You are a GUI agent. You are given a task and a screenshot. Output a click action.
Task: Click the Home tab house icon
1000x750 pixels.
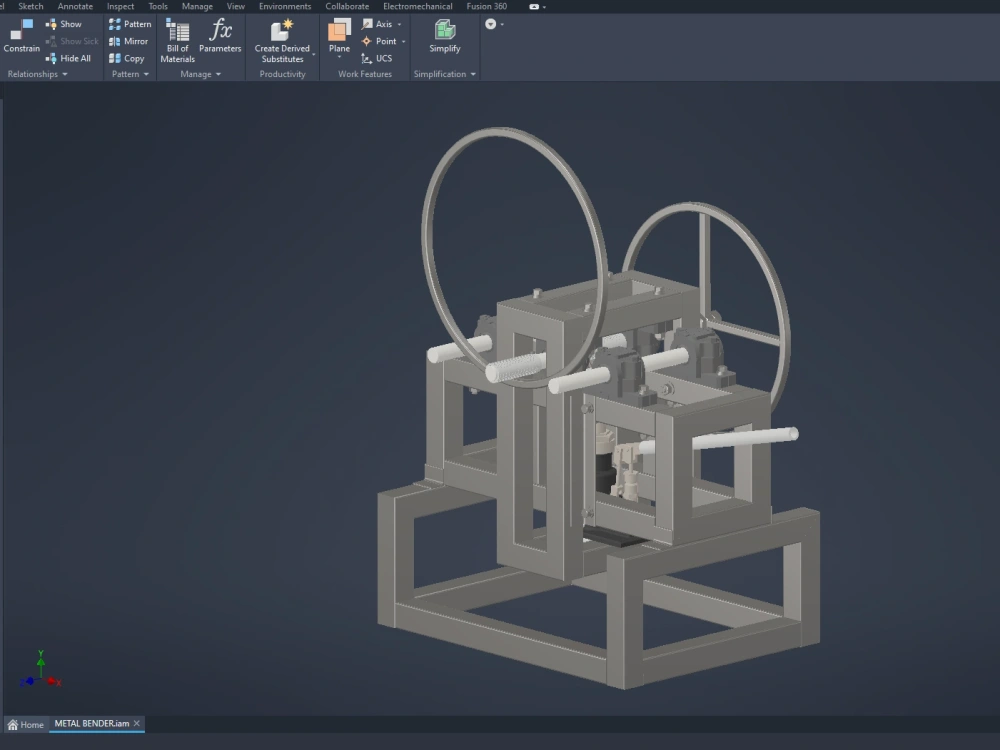tap(13, 724)
